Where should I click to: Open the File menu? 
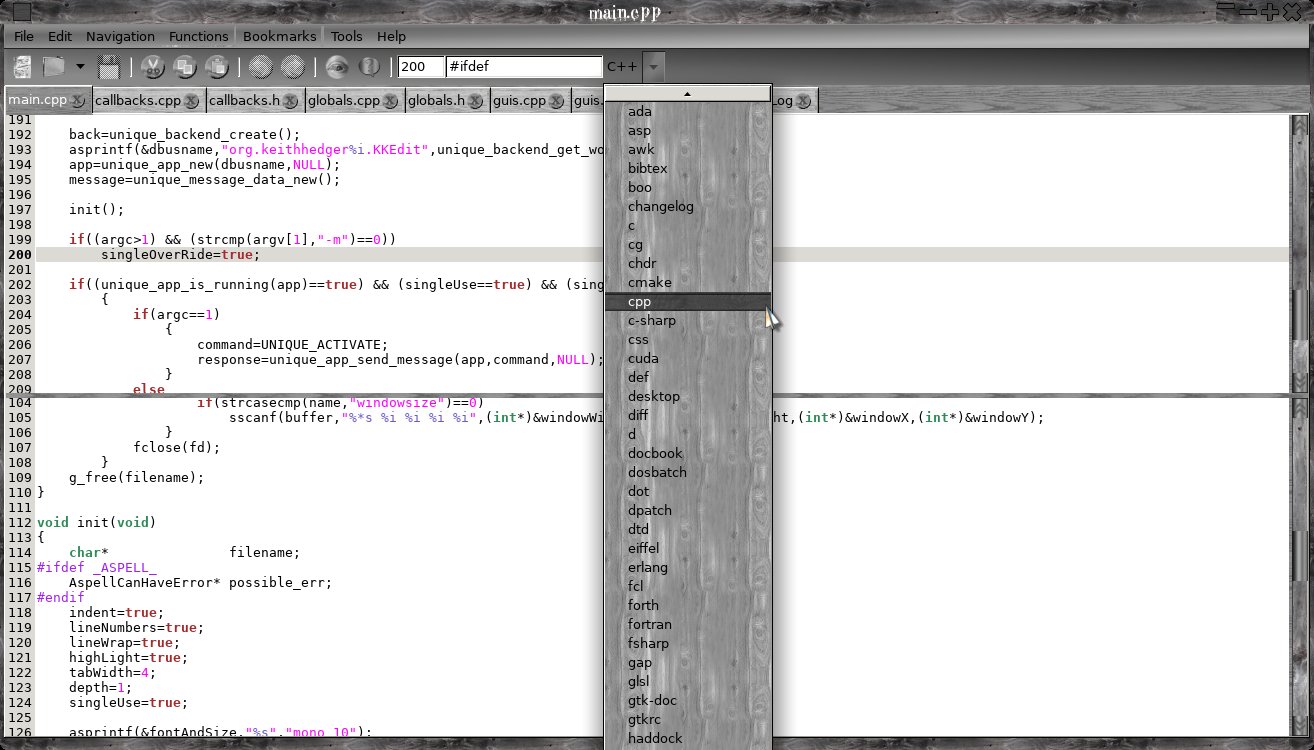coord(24,36)
